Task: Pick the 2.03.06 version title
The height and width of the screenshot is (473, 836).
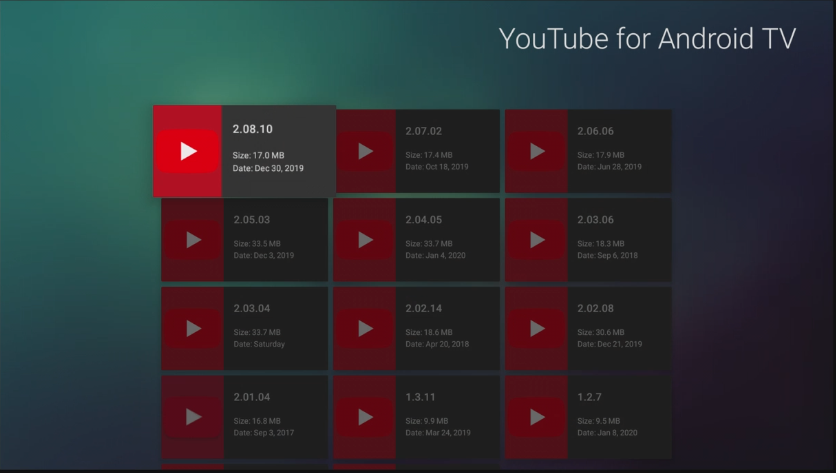Action: tap(595, 219)
